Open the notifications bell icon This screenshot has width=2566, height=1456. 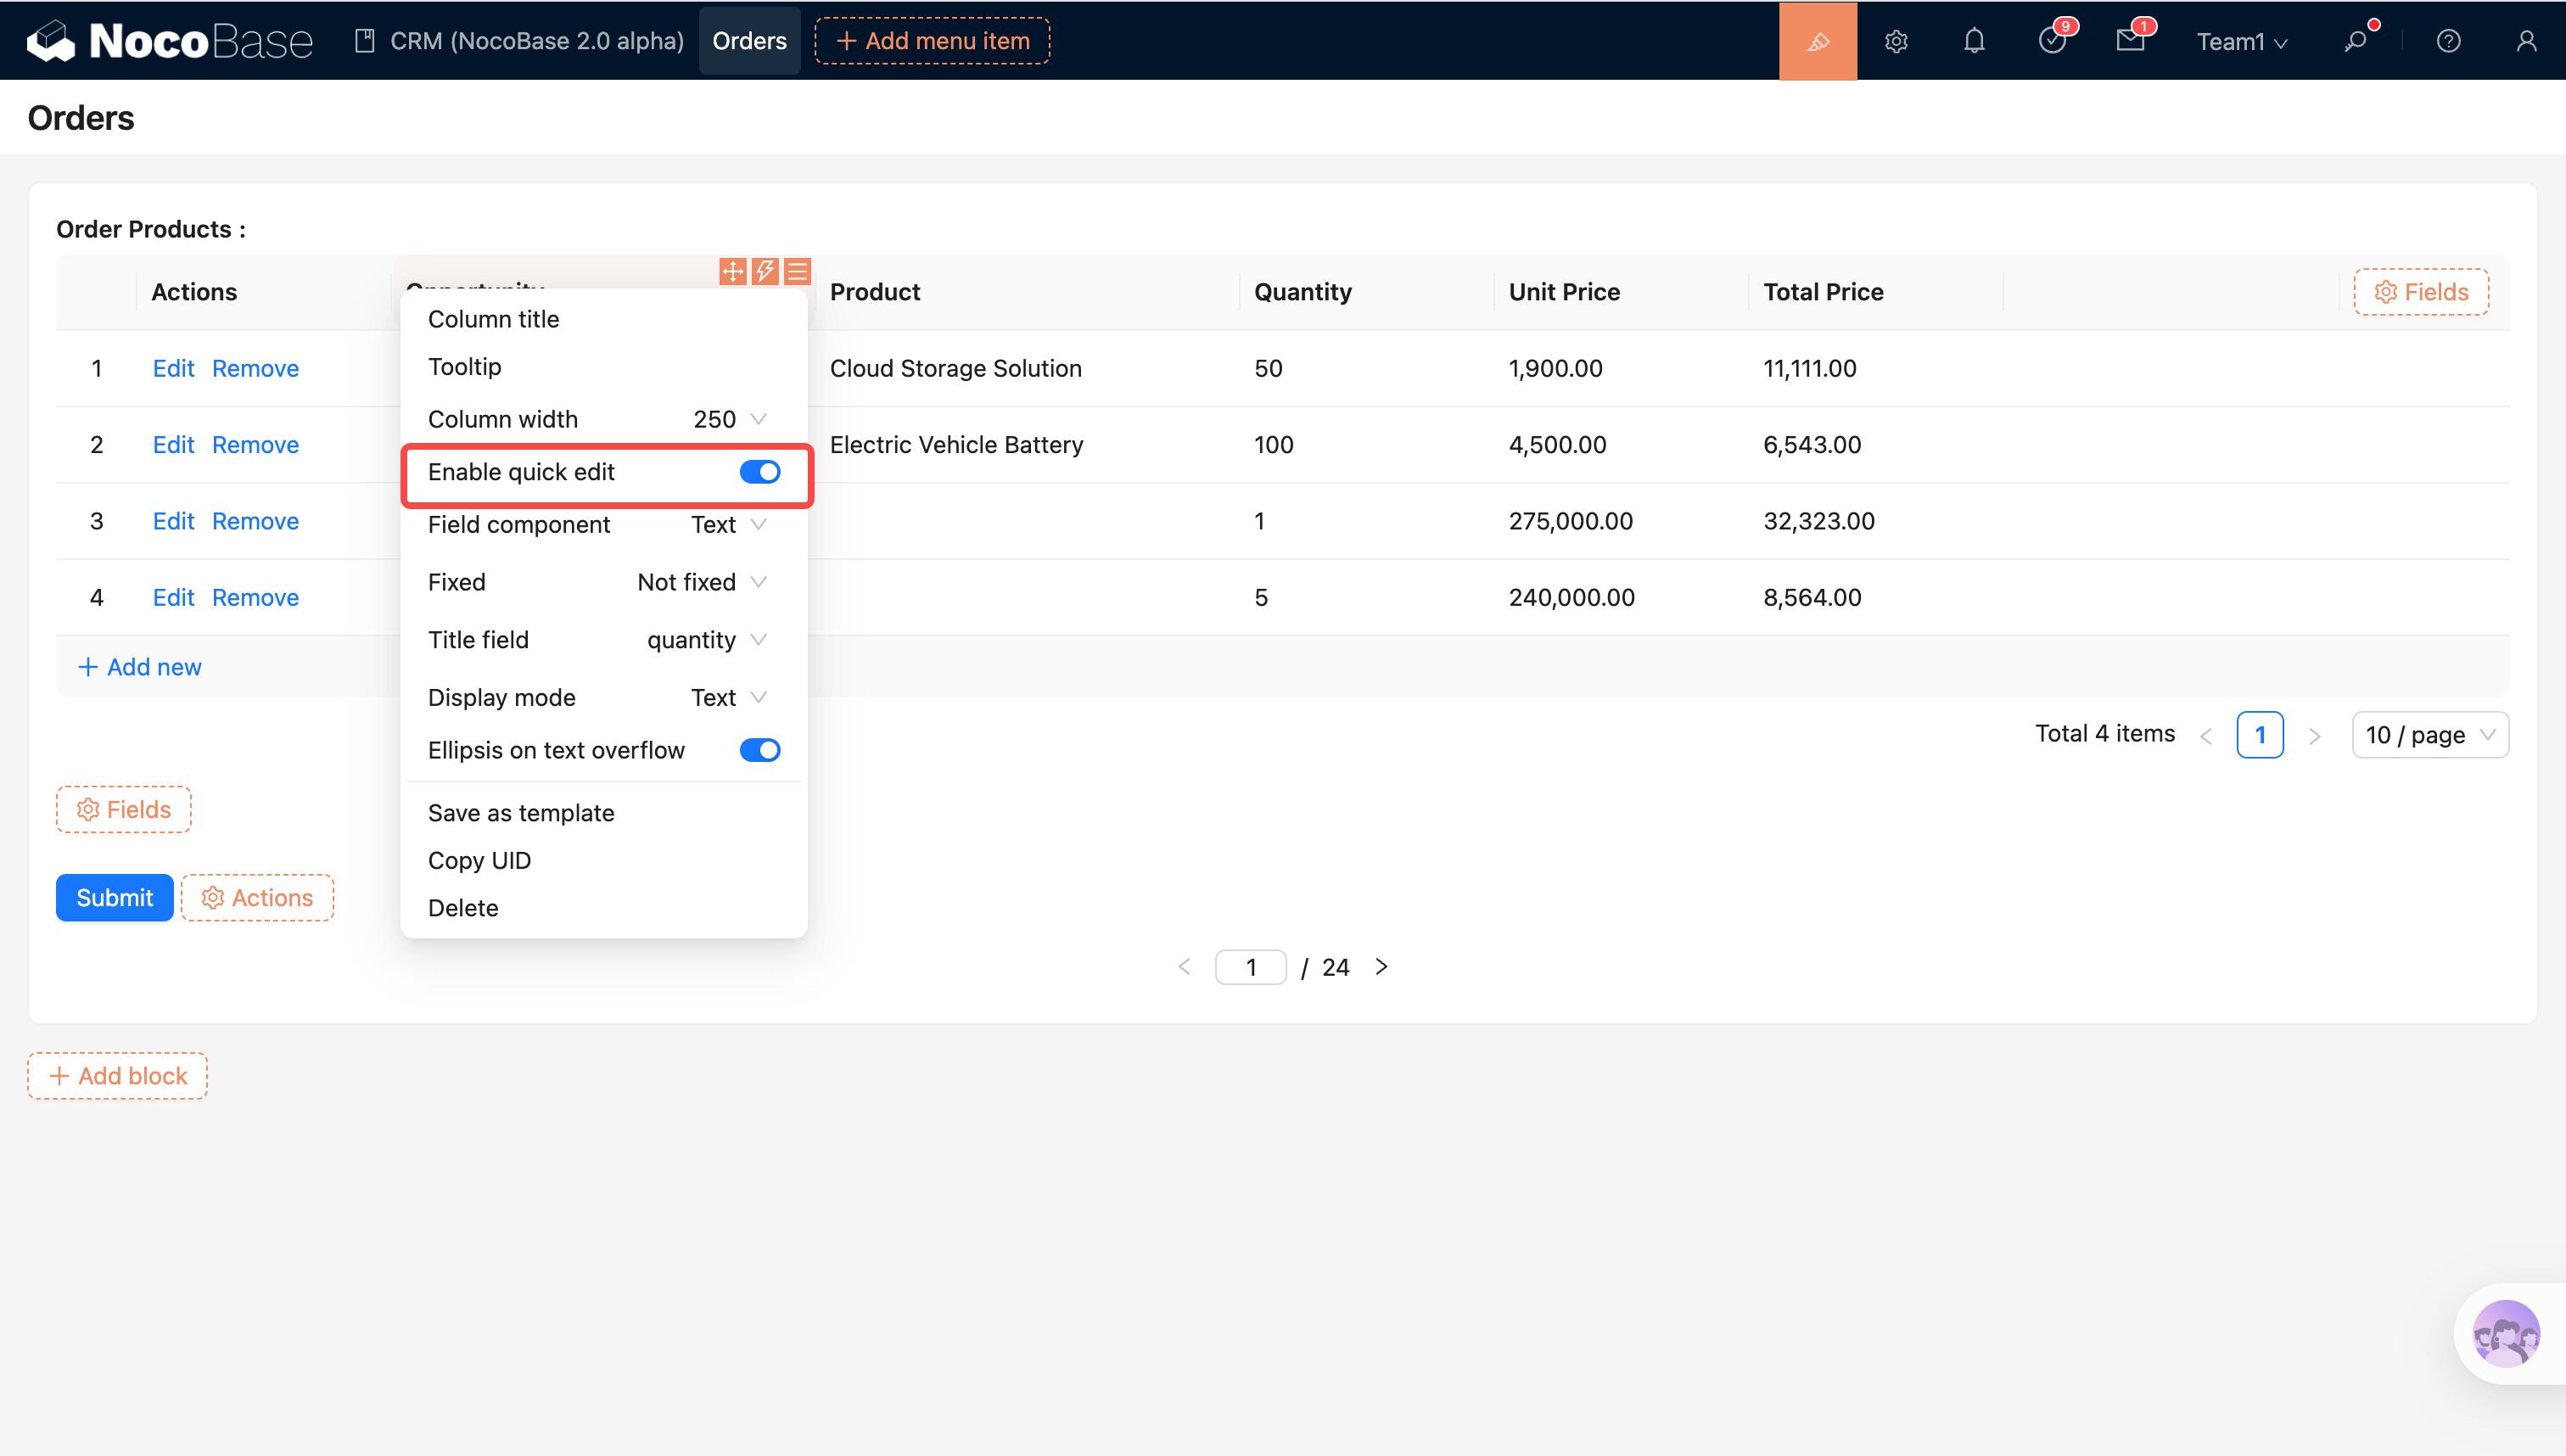[1974, 41]
